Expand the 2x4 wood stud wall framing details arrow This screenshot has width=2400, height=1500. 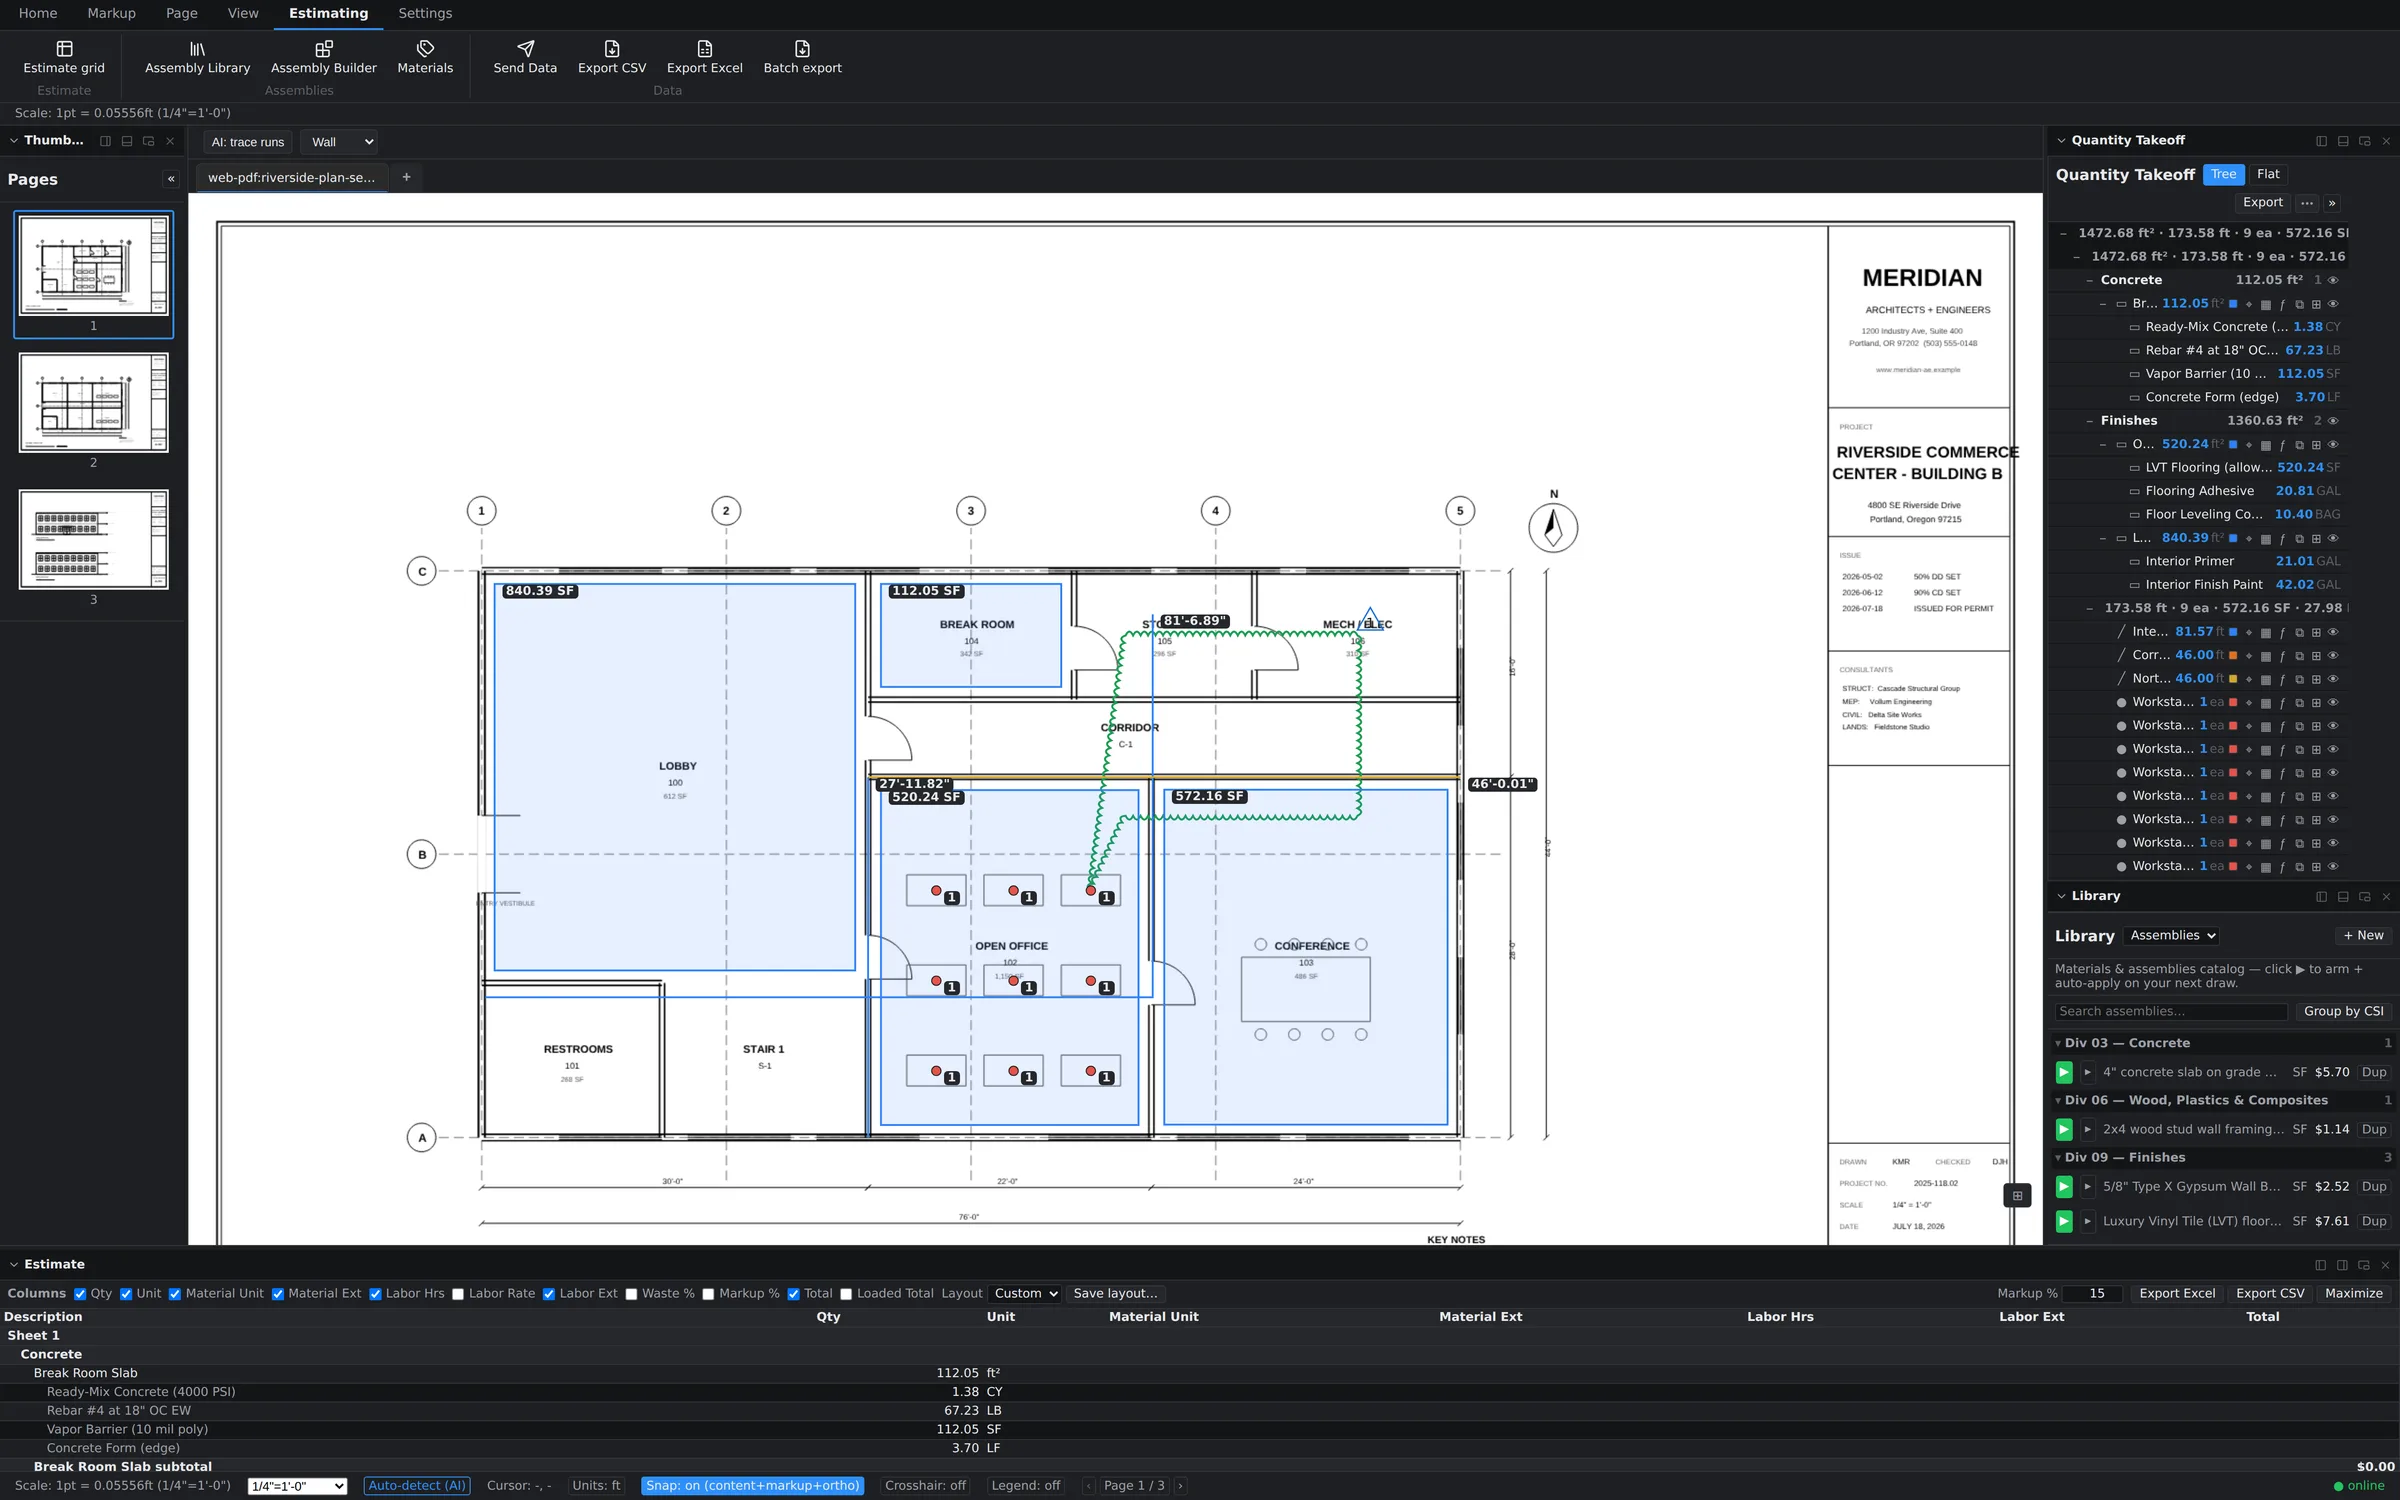(2087, 1129)
